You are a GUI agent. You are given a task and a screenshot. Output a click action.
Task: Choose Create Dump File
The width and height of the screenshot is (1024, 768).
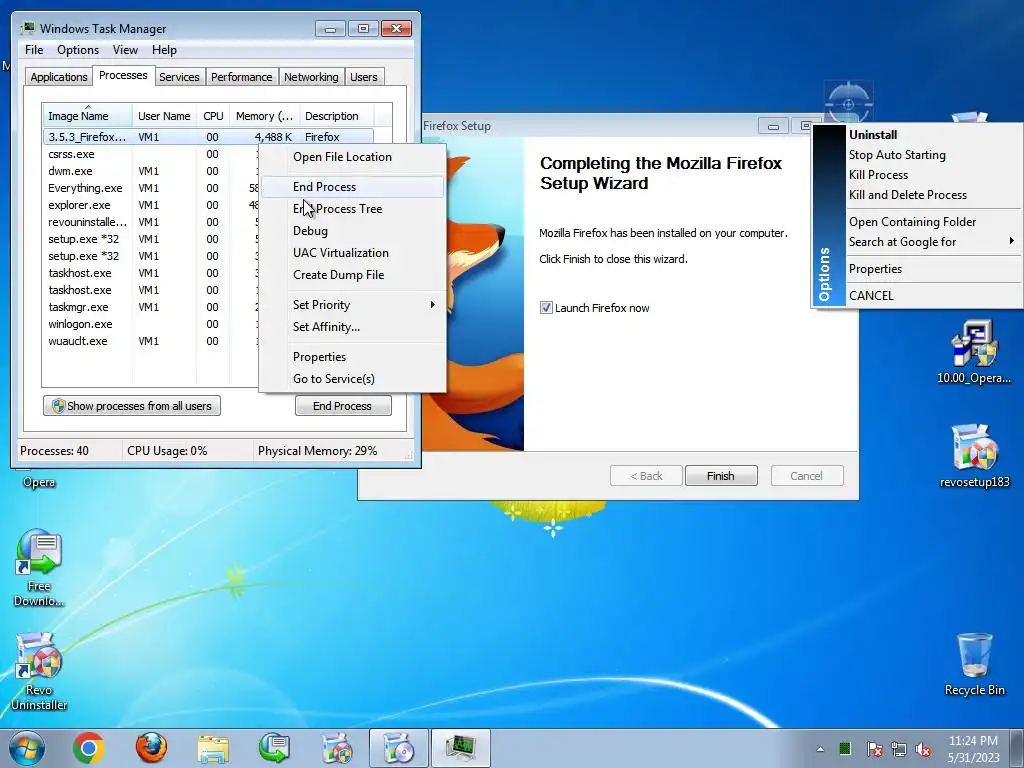(353, 275)
